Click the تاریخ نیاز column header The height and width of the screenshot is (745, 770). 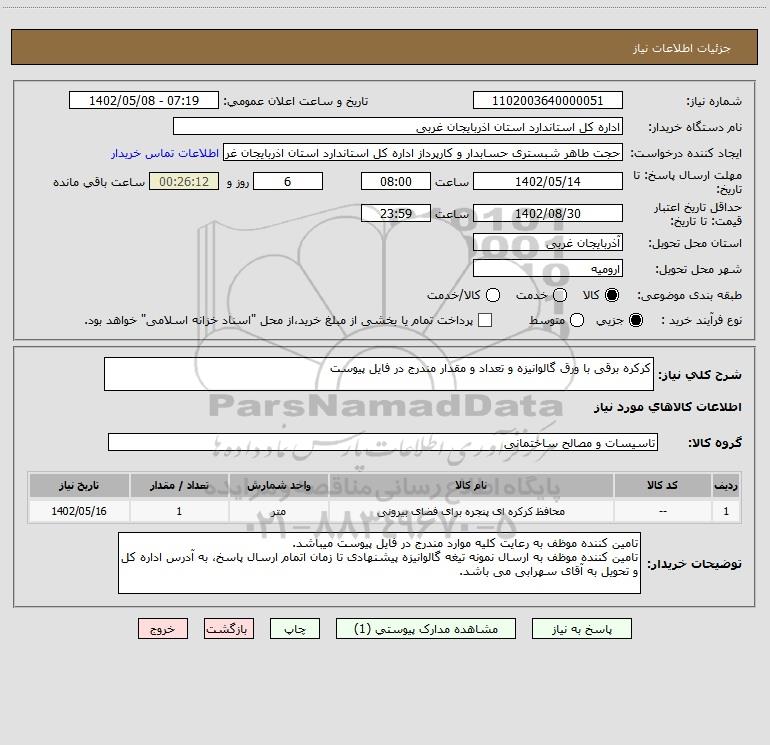coord(79,485)
